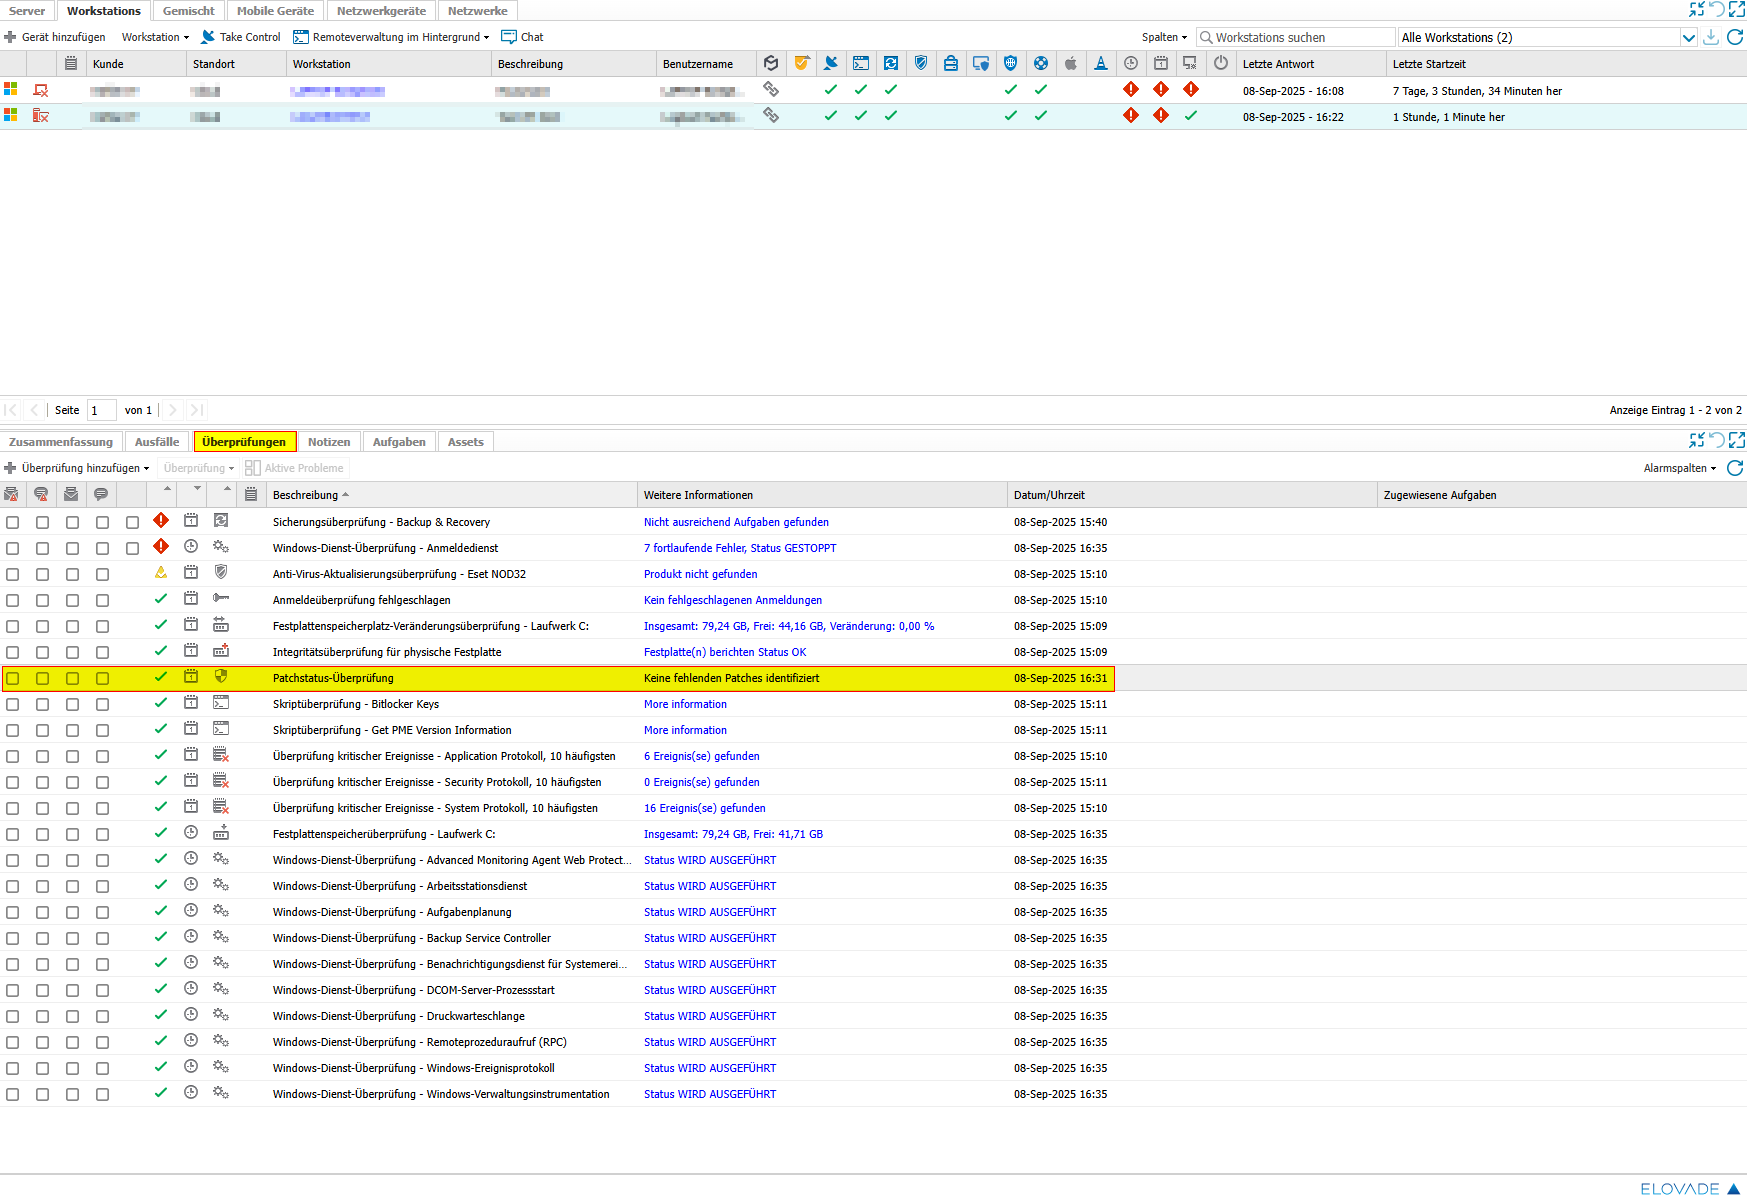Screen dimensions: 1747x1201
Task: Click the export download icon beside filter
Action: (x=1711, y=37)
